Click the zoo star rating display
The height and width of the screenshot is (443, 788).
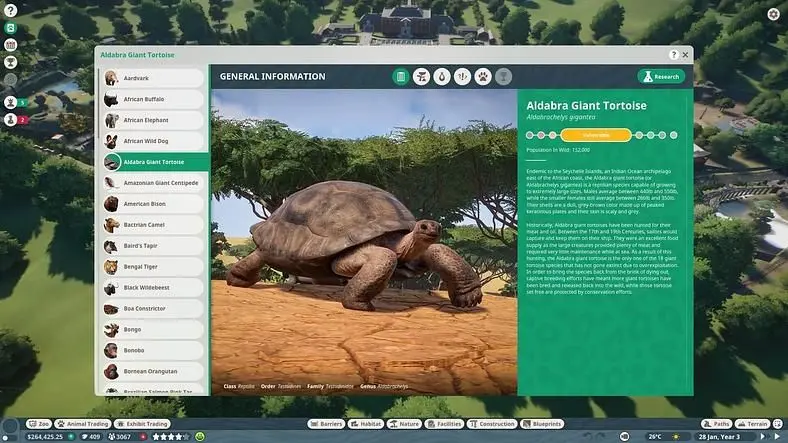[171, 437]
